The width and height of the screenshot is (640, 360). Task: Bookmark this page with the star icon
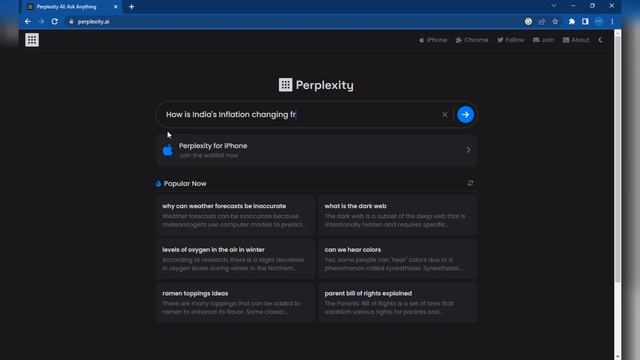pyautogui.click(x=555, y=21)
